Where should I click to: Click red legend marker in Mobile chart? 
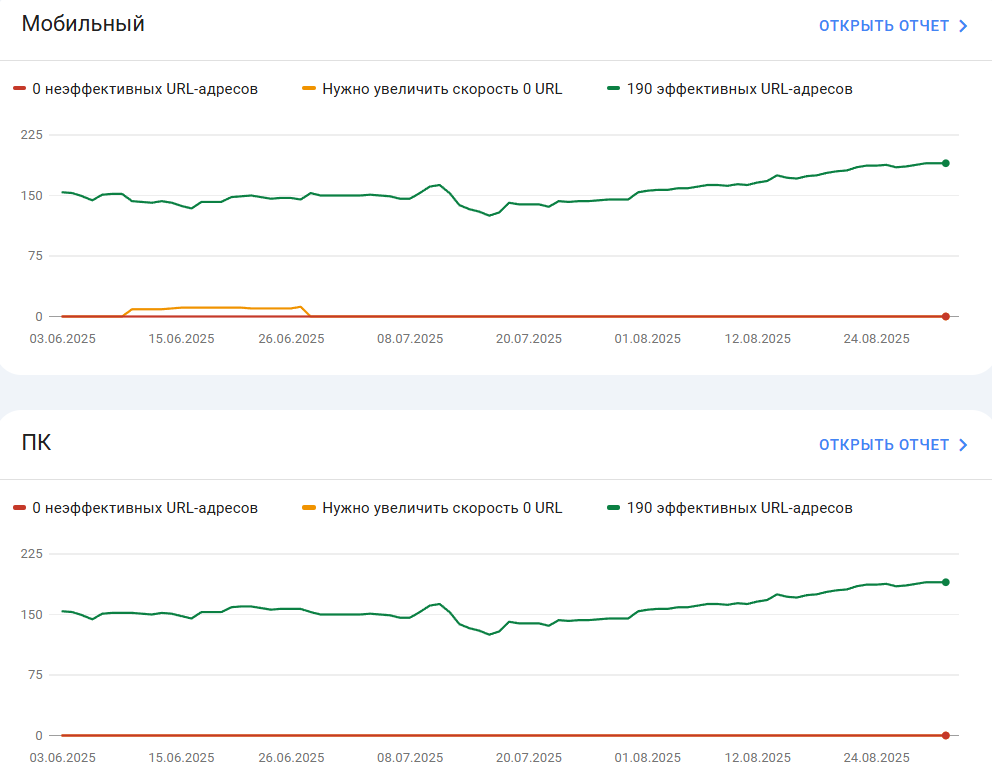[19, 89]
